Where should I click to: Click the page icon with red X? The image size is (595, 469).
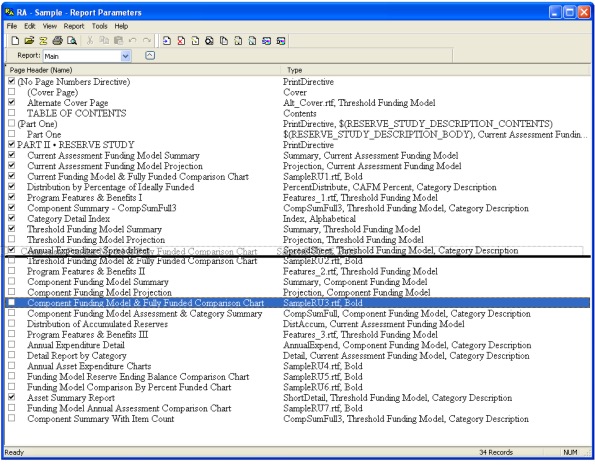tap(181, 41)
